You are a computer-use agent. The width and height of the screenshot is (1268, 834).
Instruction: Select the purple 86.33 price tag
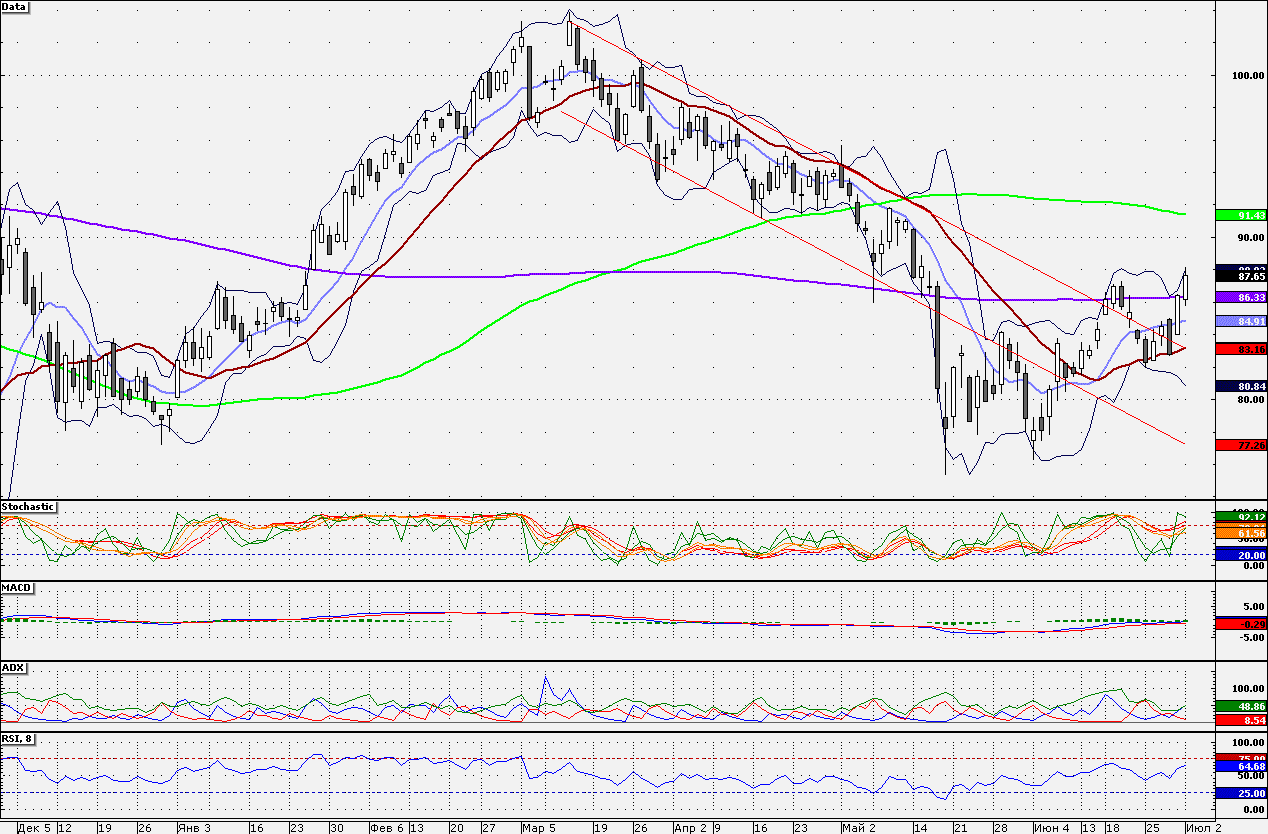click(x=1240, y=298)
